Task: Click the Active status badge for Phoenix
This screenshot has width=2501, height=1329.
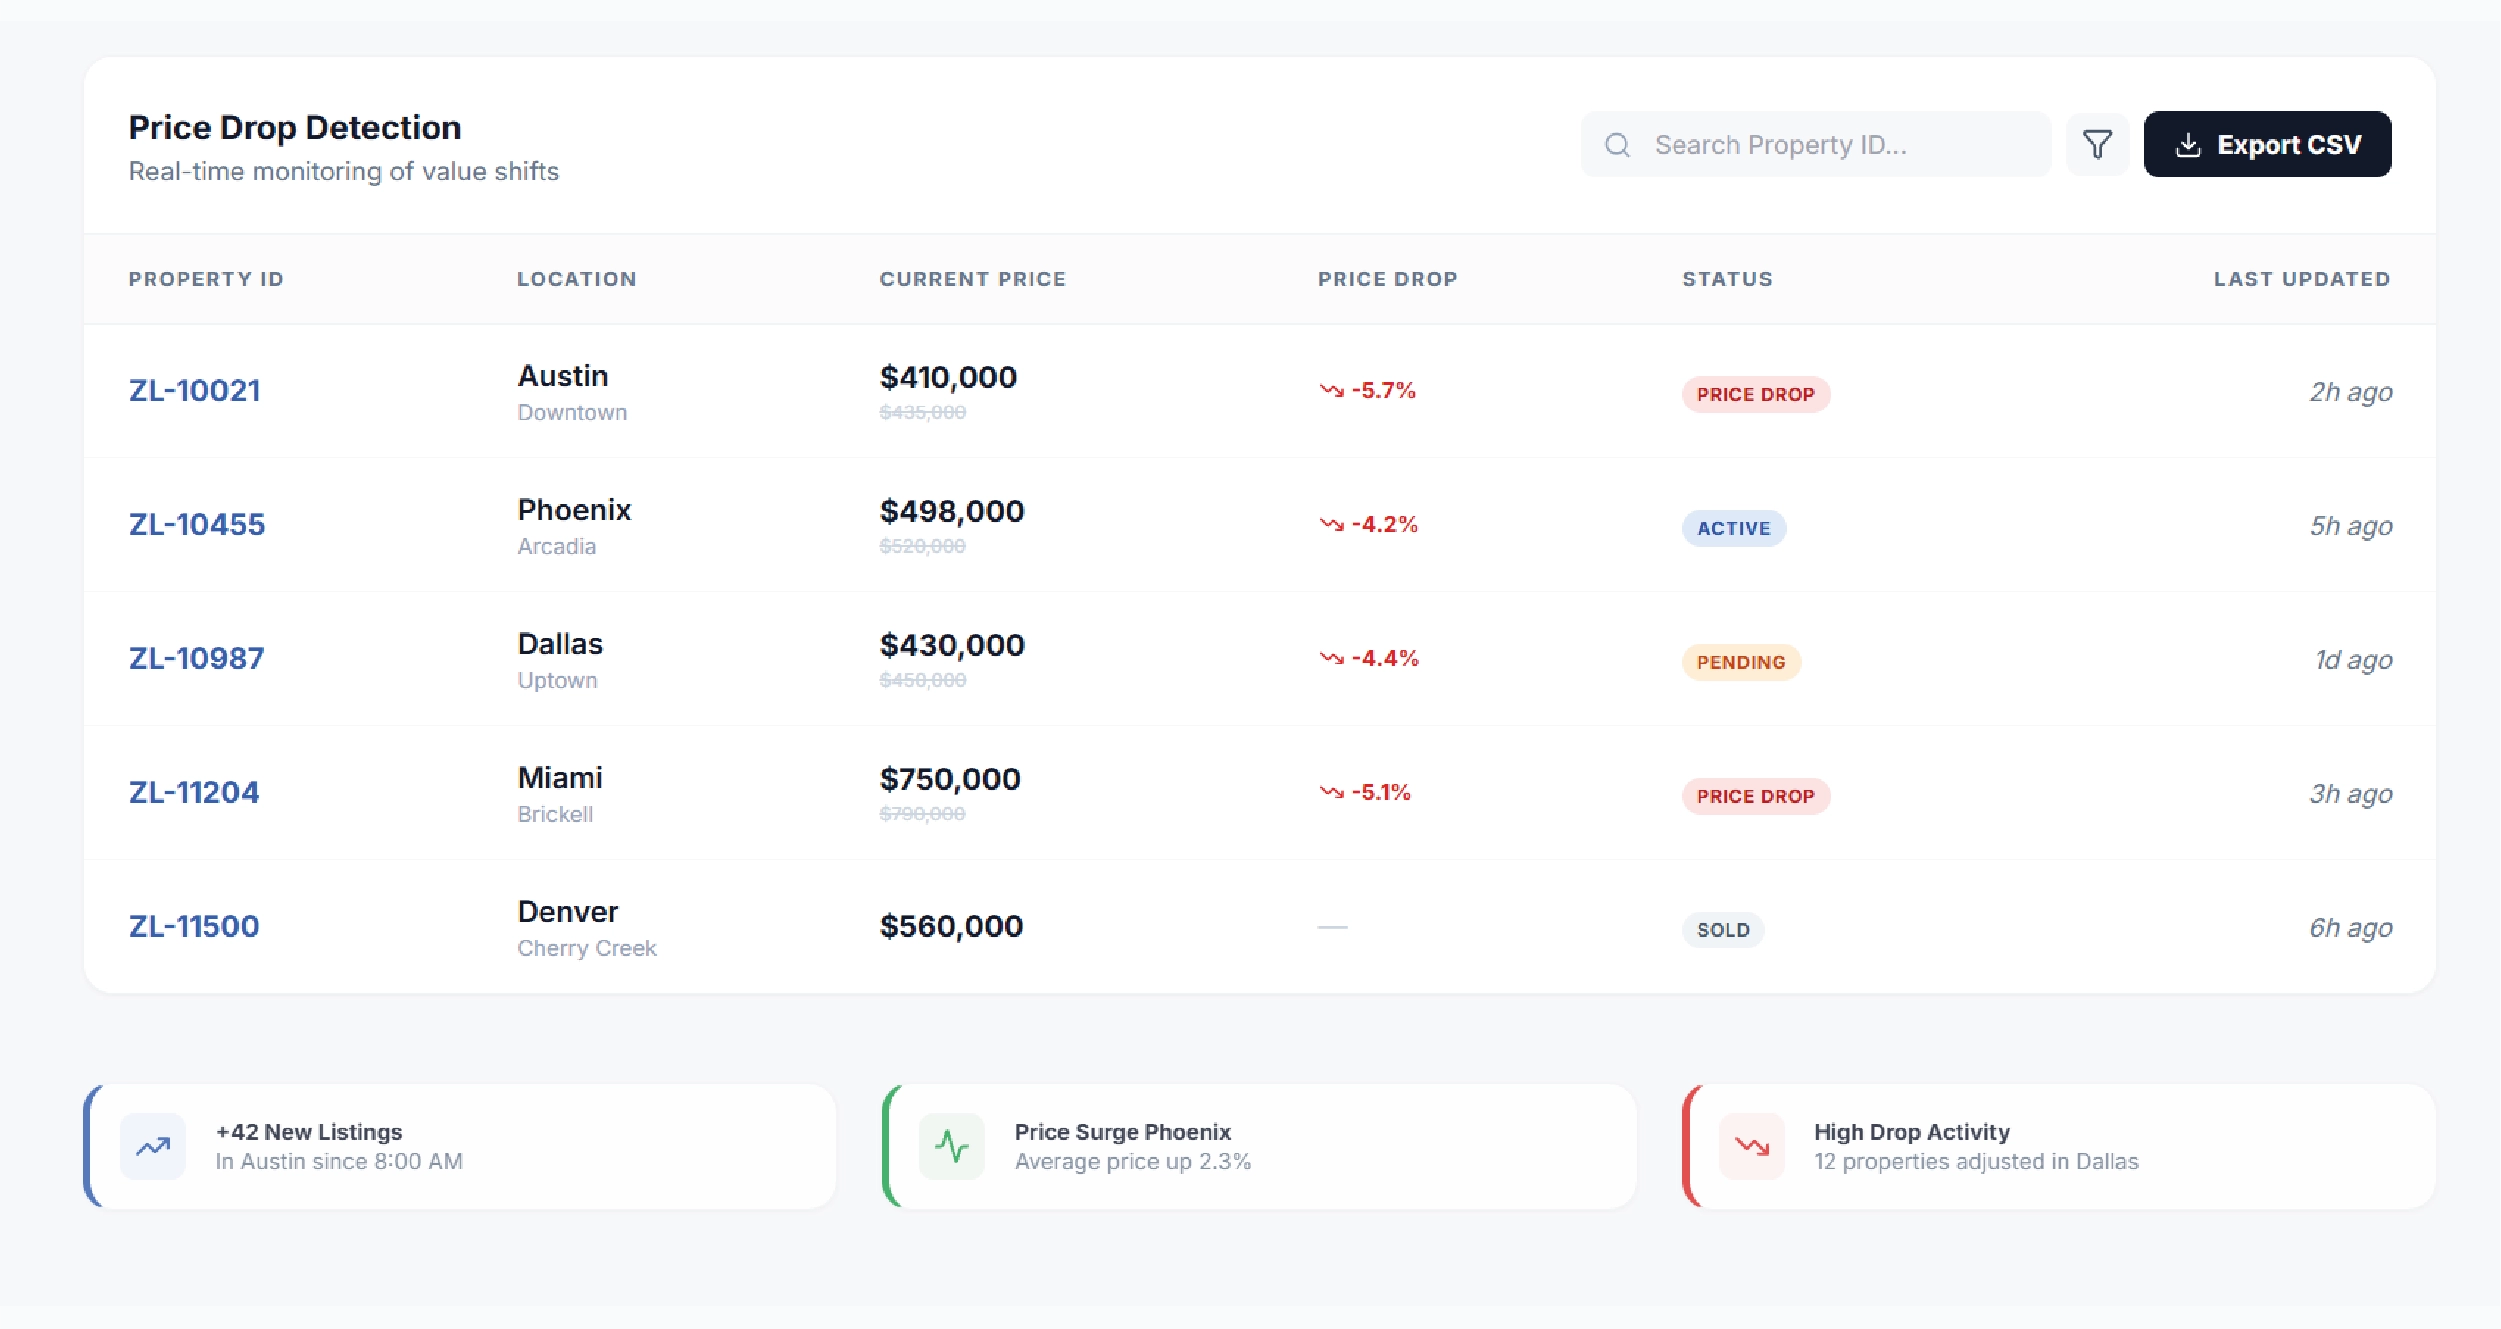Action: 1733,528
